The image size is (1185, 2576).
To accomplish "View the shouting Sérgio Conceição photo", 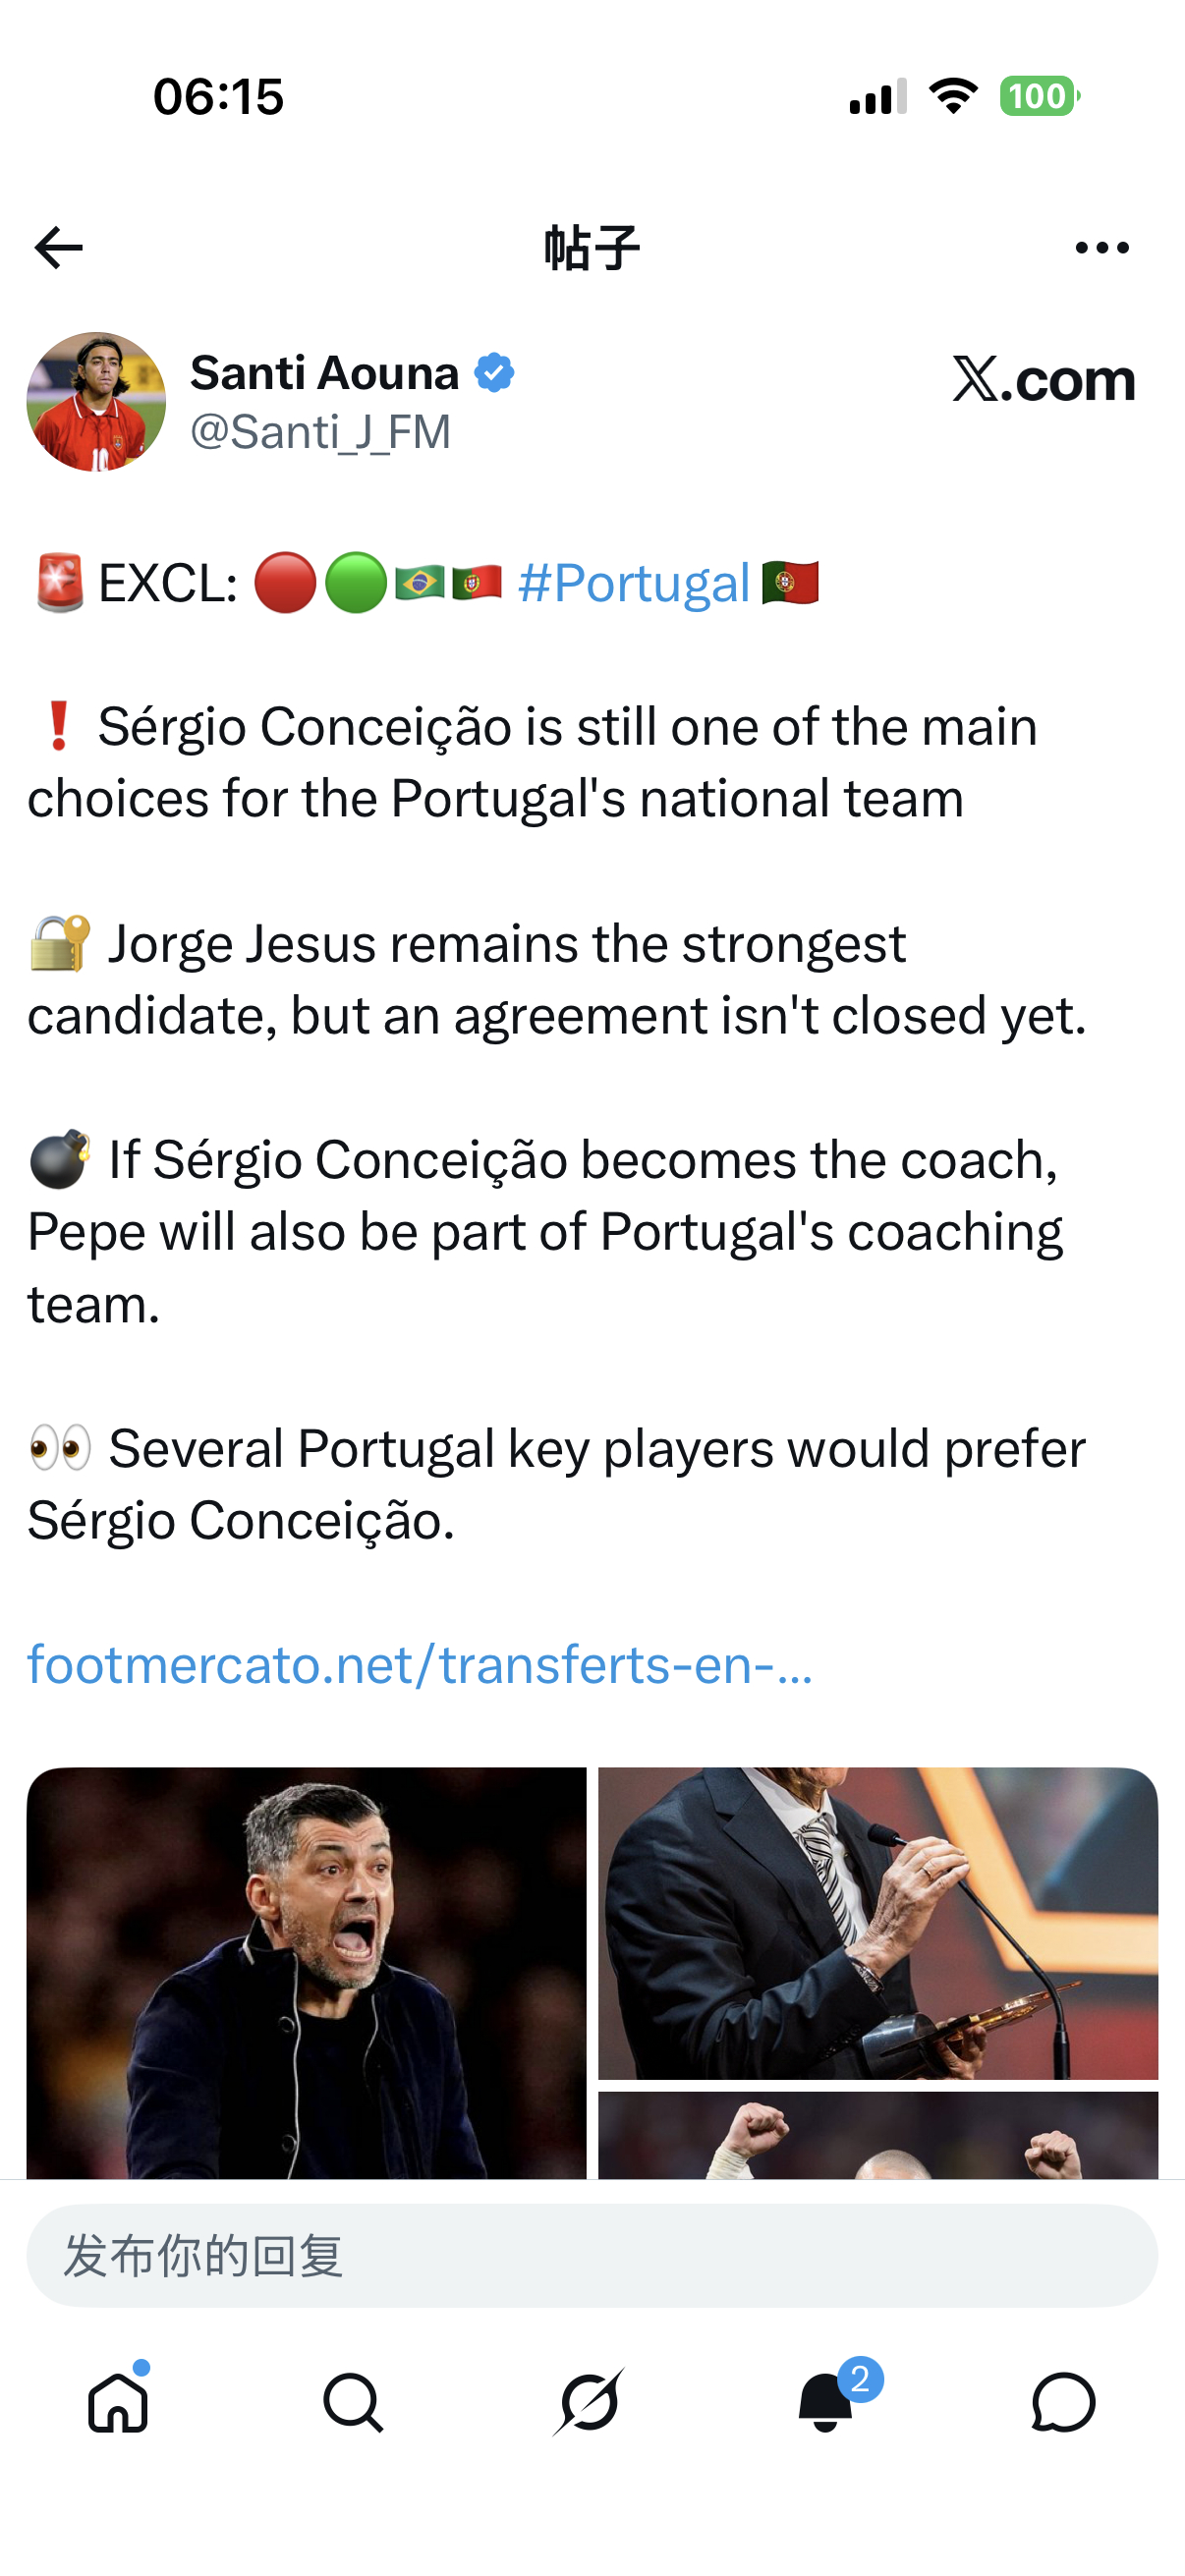I will click(x=306, y=1973).
